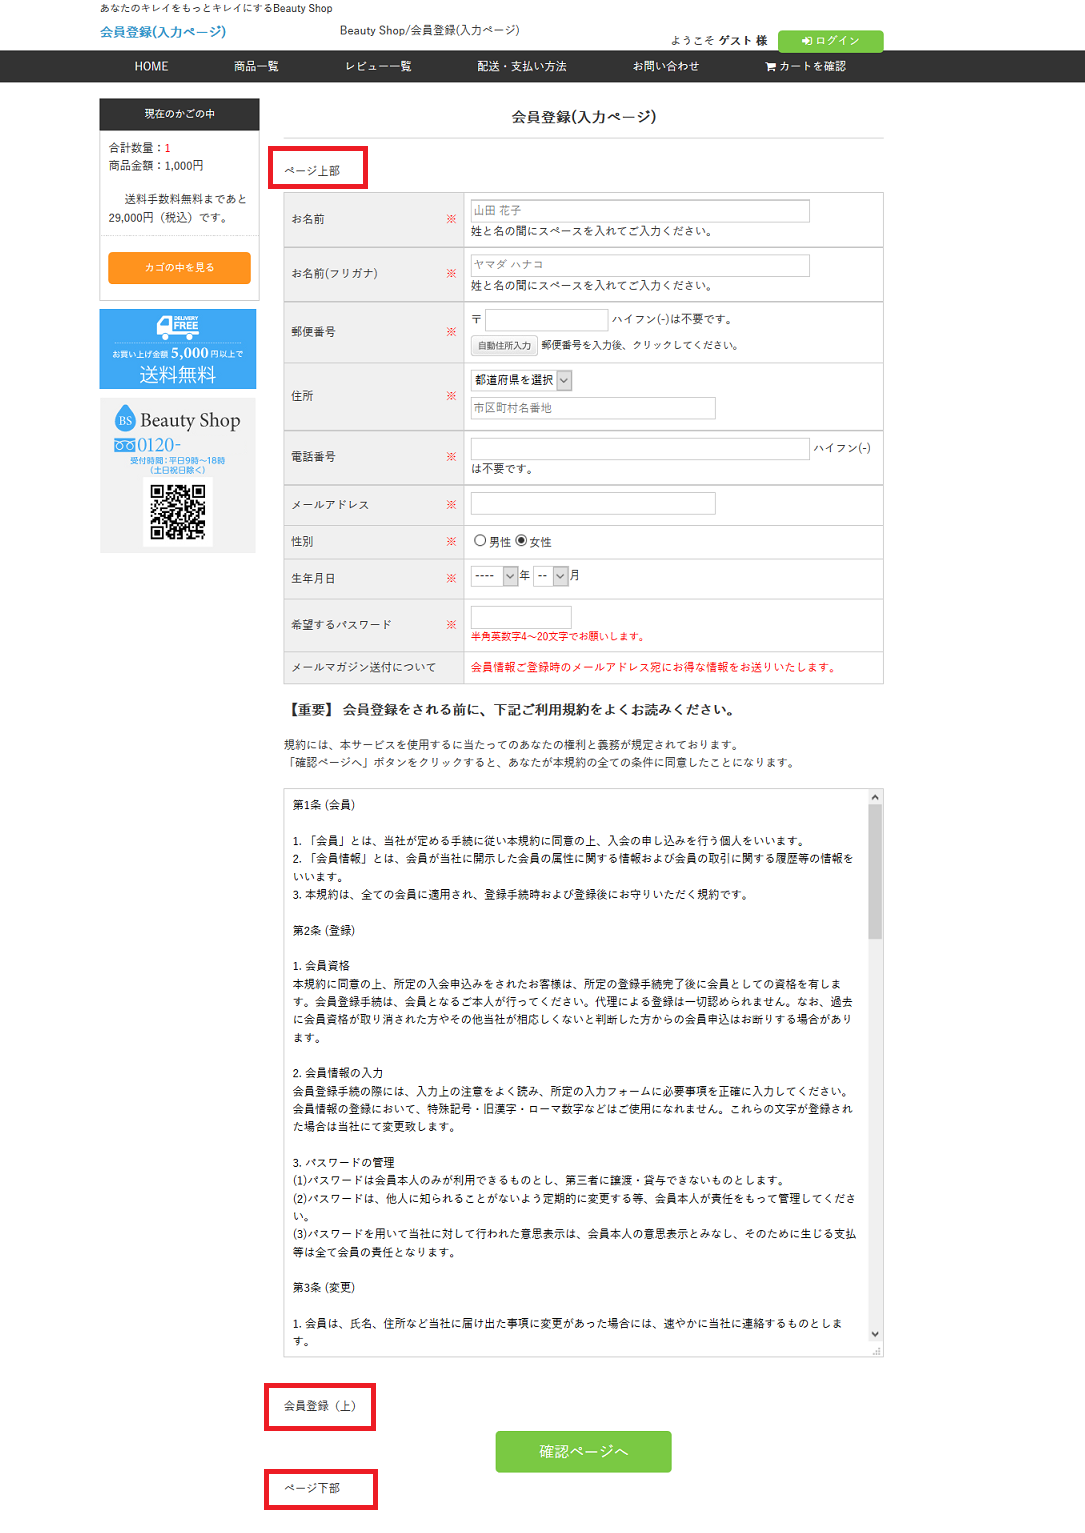Click the 自動住所入力 button
Image resolution: width=1085 pixels, height=1533 pixels.
(504, 346)
